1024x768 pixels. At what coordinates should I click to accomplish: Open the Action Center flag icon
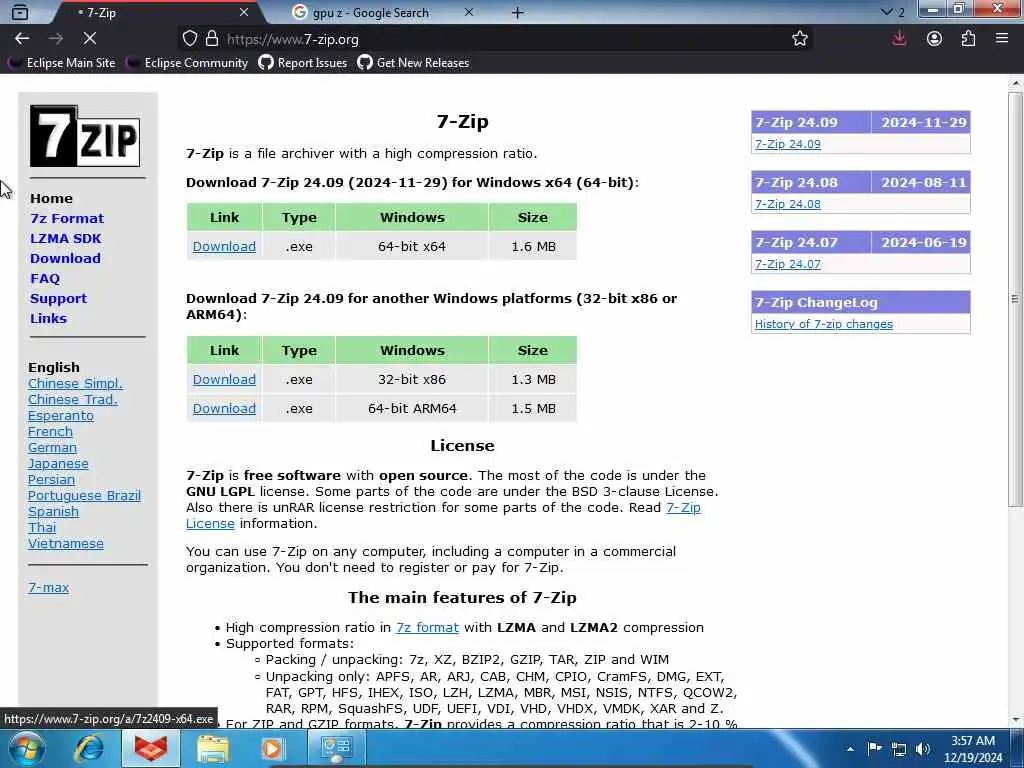[x=874, y=748]
